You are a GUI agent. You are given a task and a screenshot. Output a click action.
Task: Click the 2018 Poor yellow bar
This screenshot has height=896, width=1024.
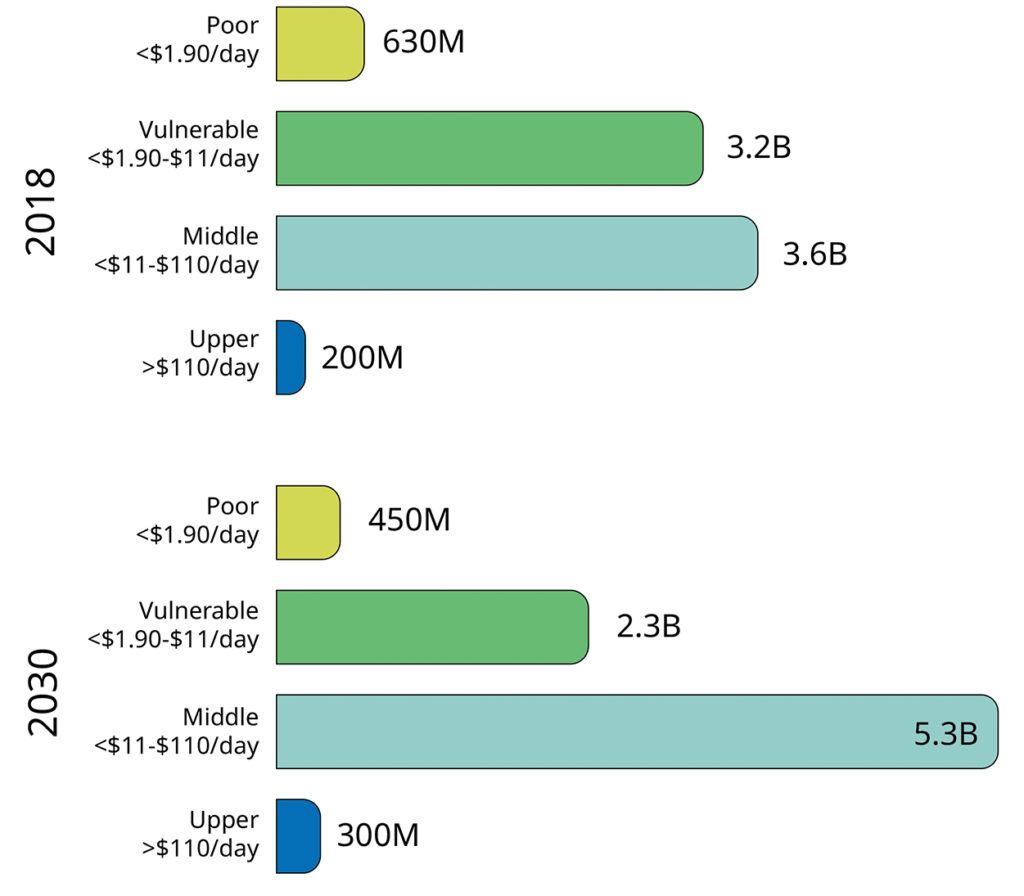click(320, 44)
